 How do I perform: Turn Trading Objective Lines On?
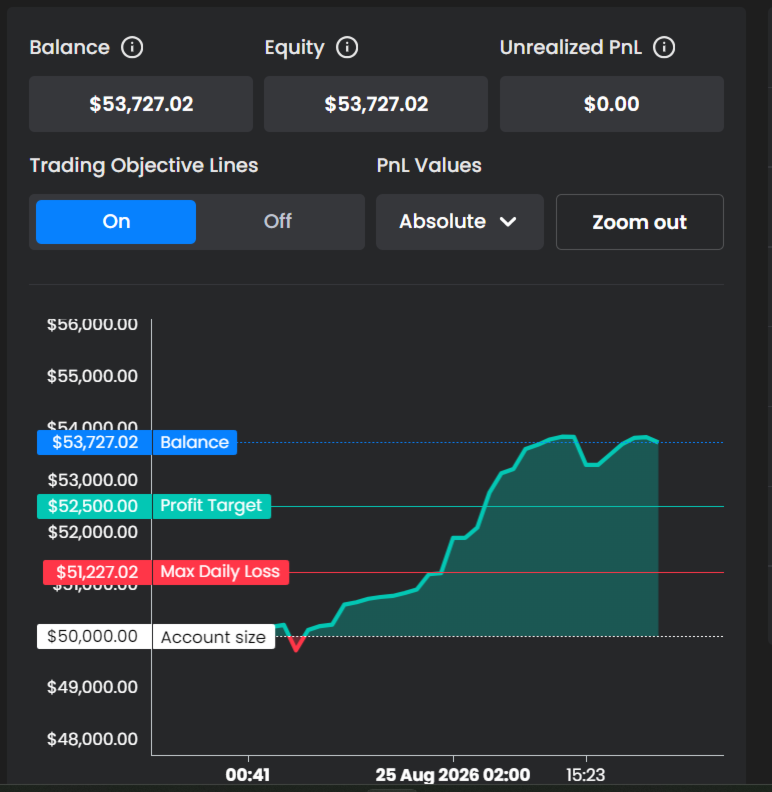[116, 222]
